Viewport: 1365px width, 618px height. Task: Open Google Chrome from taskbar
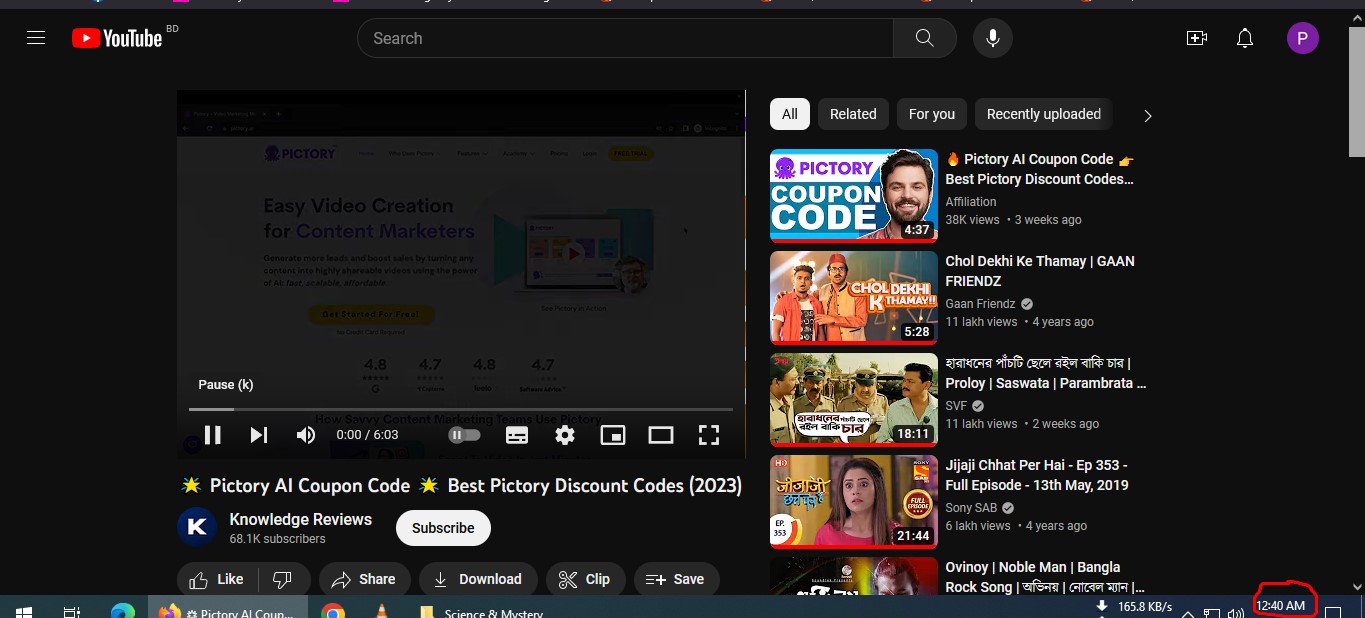pos(333,612)
